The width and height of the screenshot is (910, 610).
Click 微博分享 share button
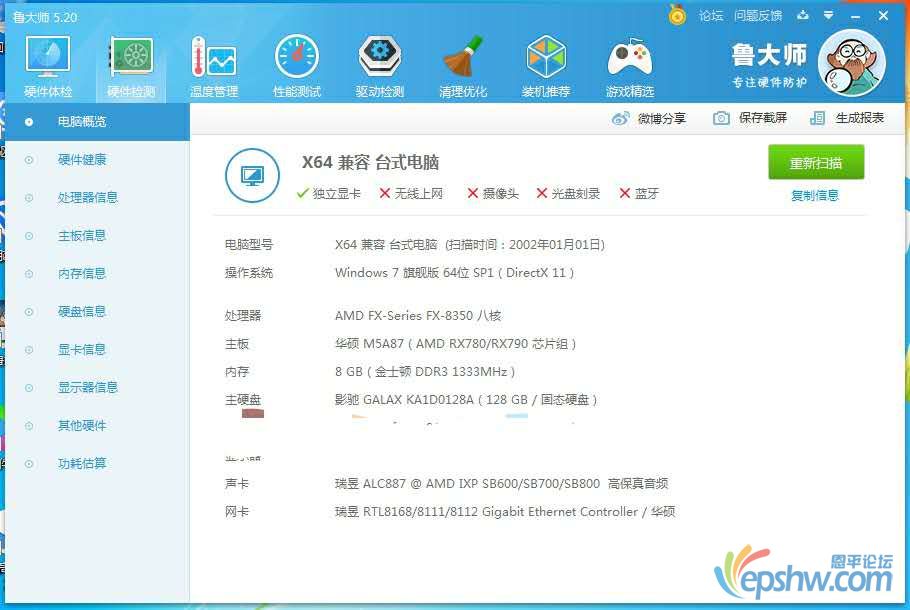(649, 118)
